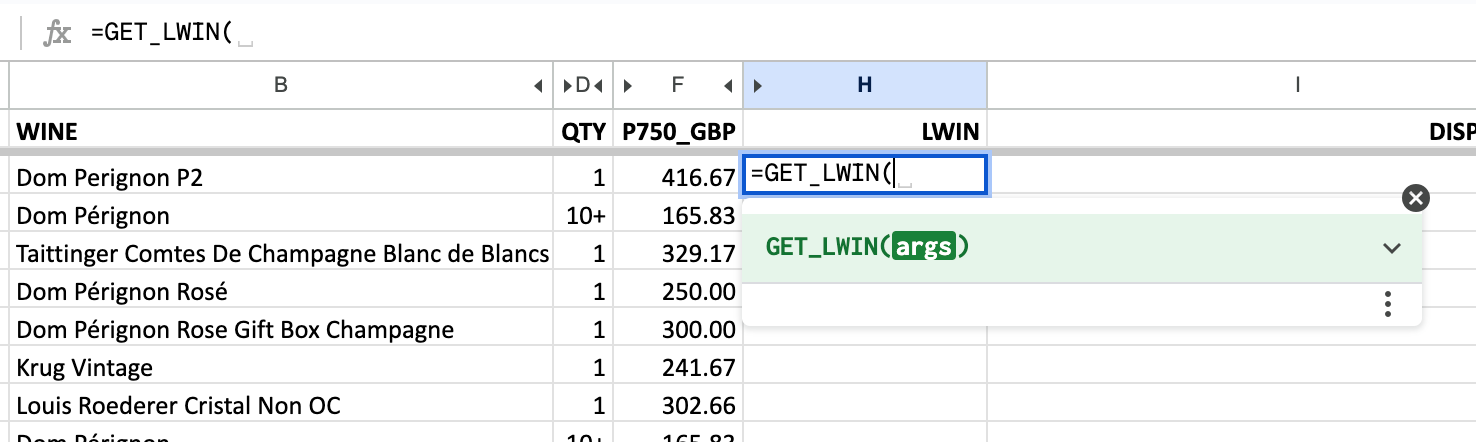Select column H via its header letter
This screenshot has height=442, width=1476.
865,86
